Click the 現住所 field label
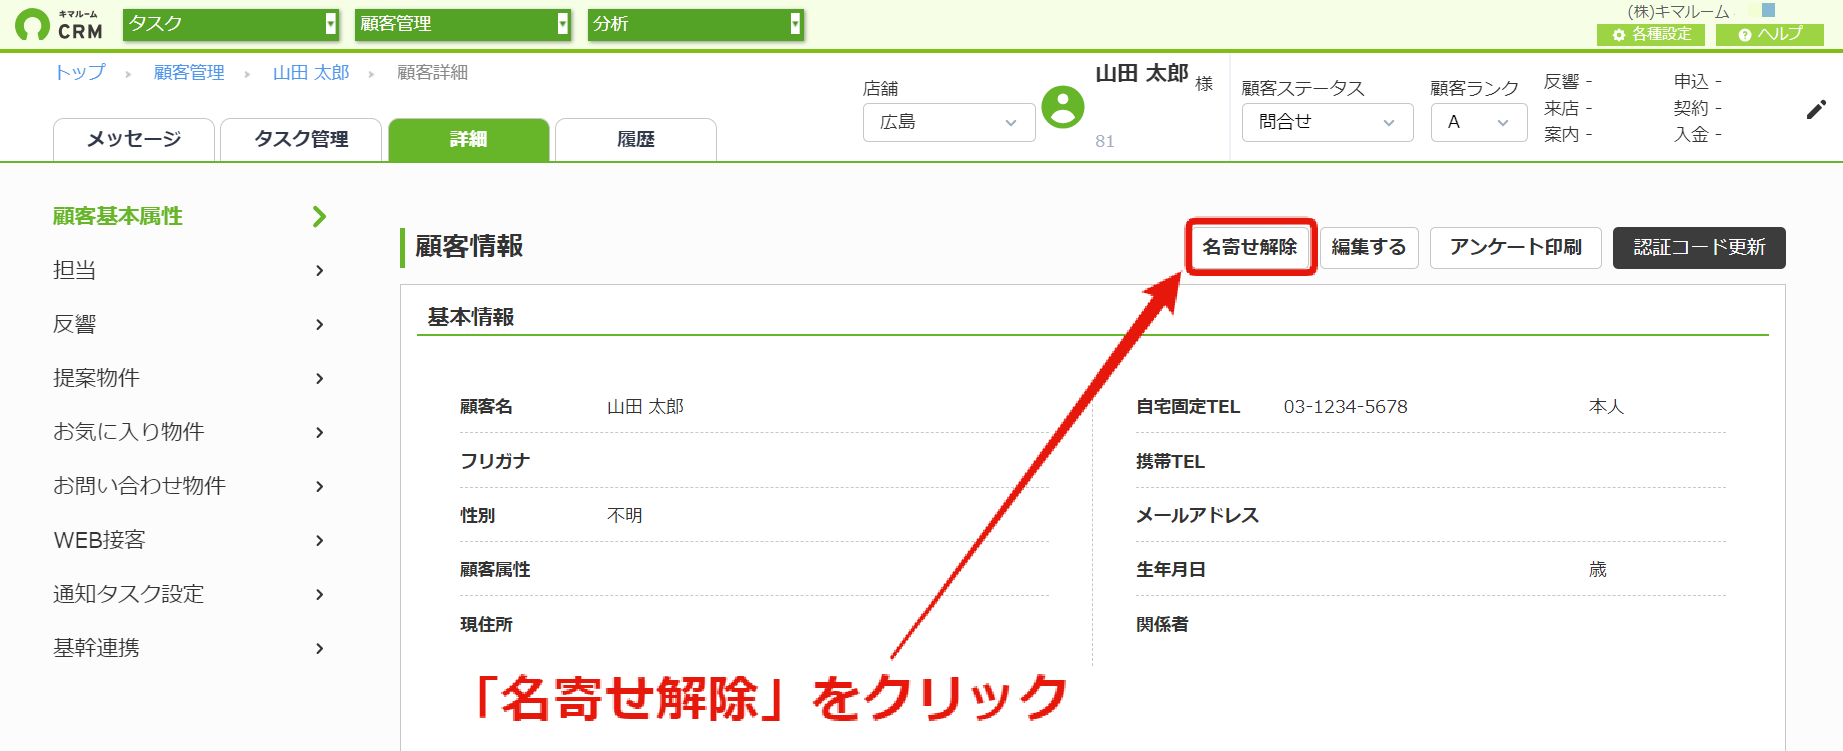 [x=486, y=624]
